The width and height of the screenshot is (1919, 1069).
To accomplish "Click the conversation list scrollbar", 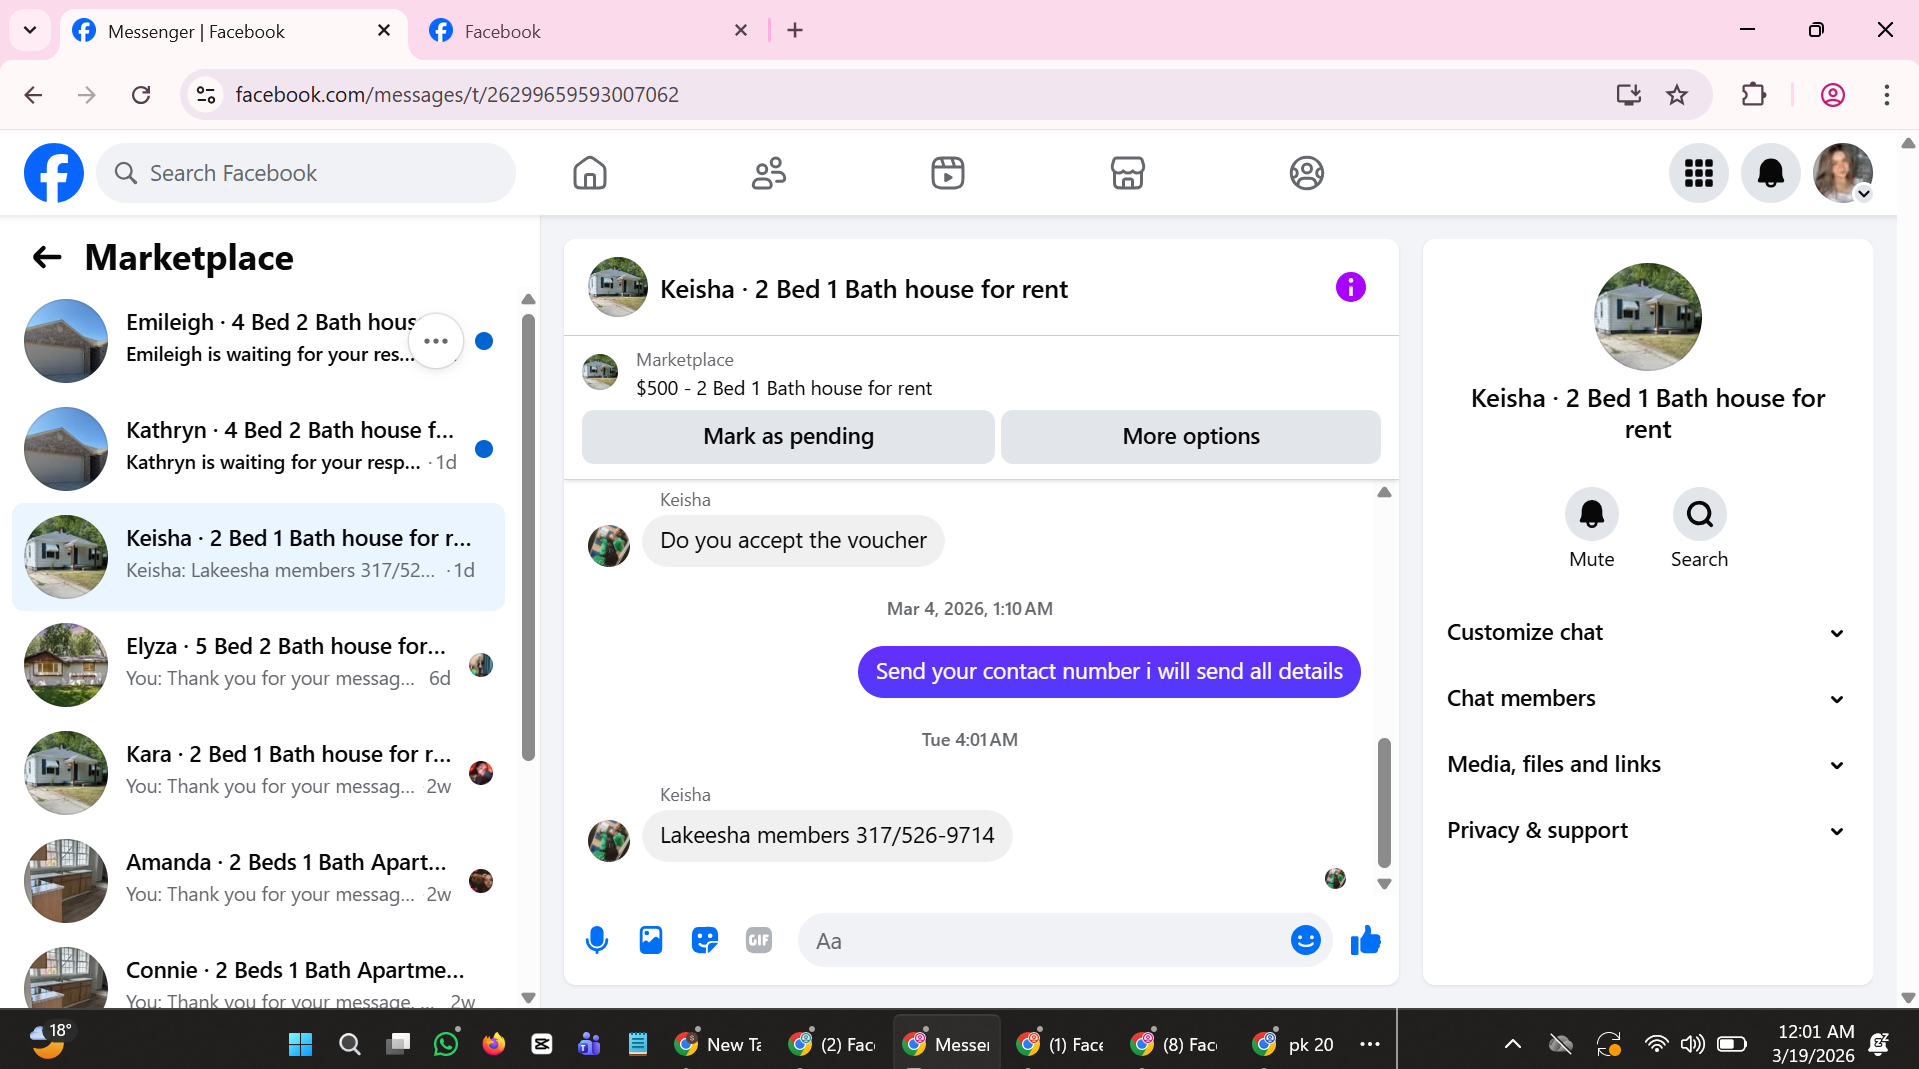I will [x=528, y=537].
